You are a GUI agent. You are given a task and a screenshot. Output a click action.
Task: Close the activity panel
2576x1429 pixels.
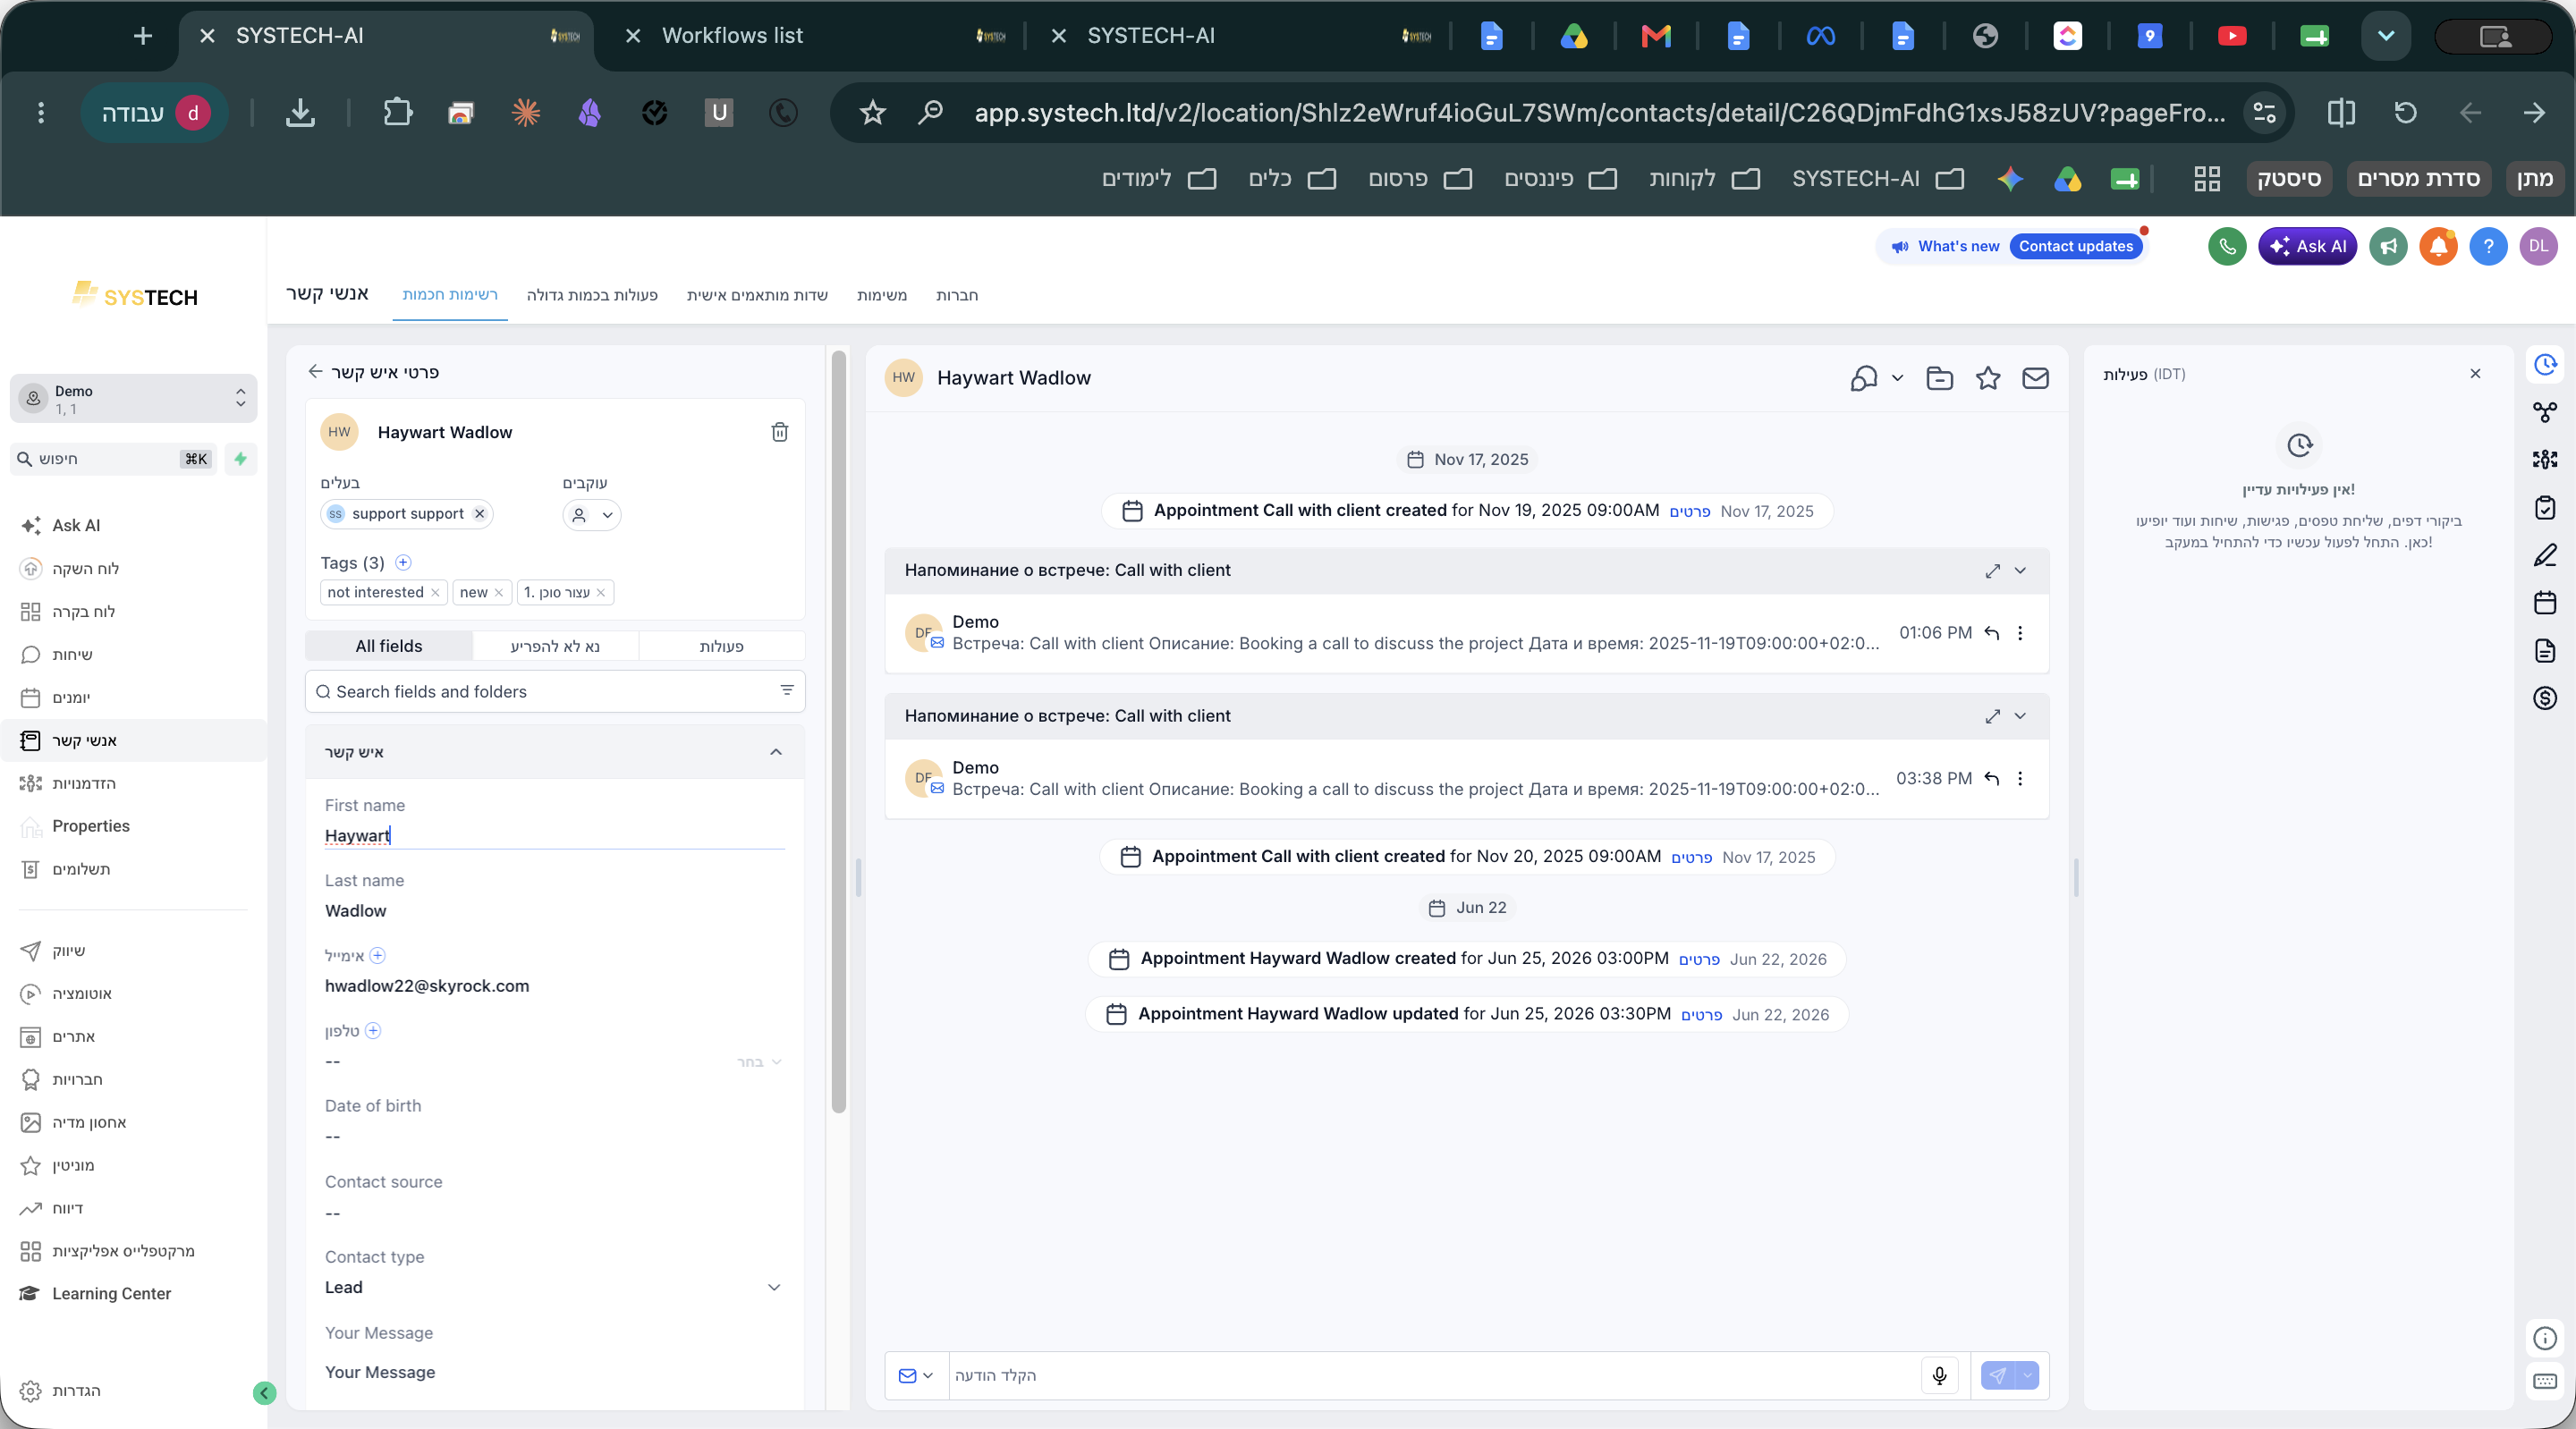point(2475,373)
